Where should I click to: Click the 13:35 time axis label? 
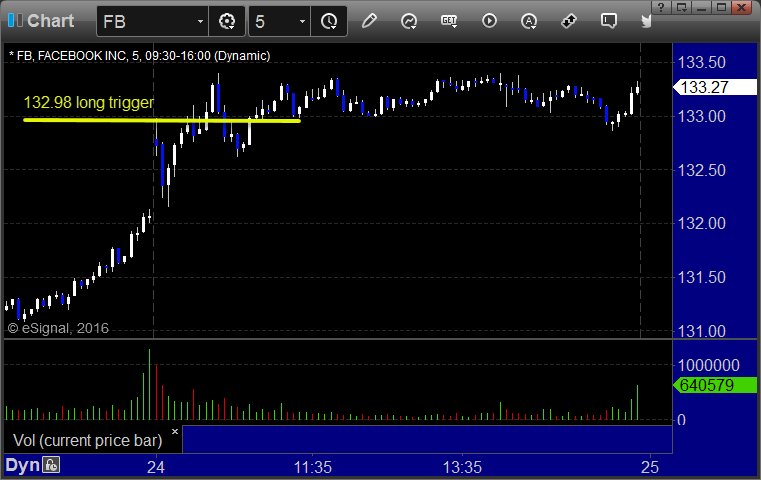pos(462,467)
